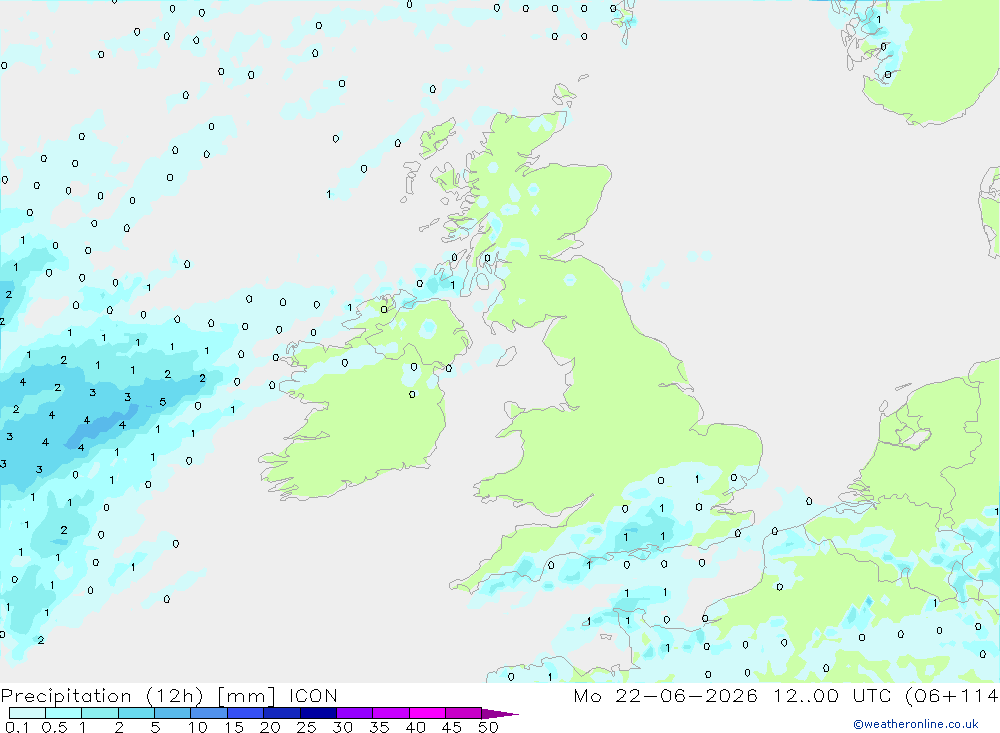The width and height of the screenshot is (1000, 733).
Task: Click the '15' legend scale label
Action: [x=233, y=727]
